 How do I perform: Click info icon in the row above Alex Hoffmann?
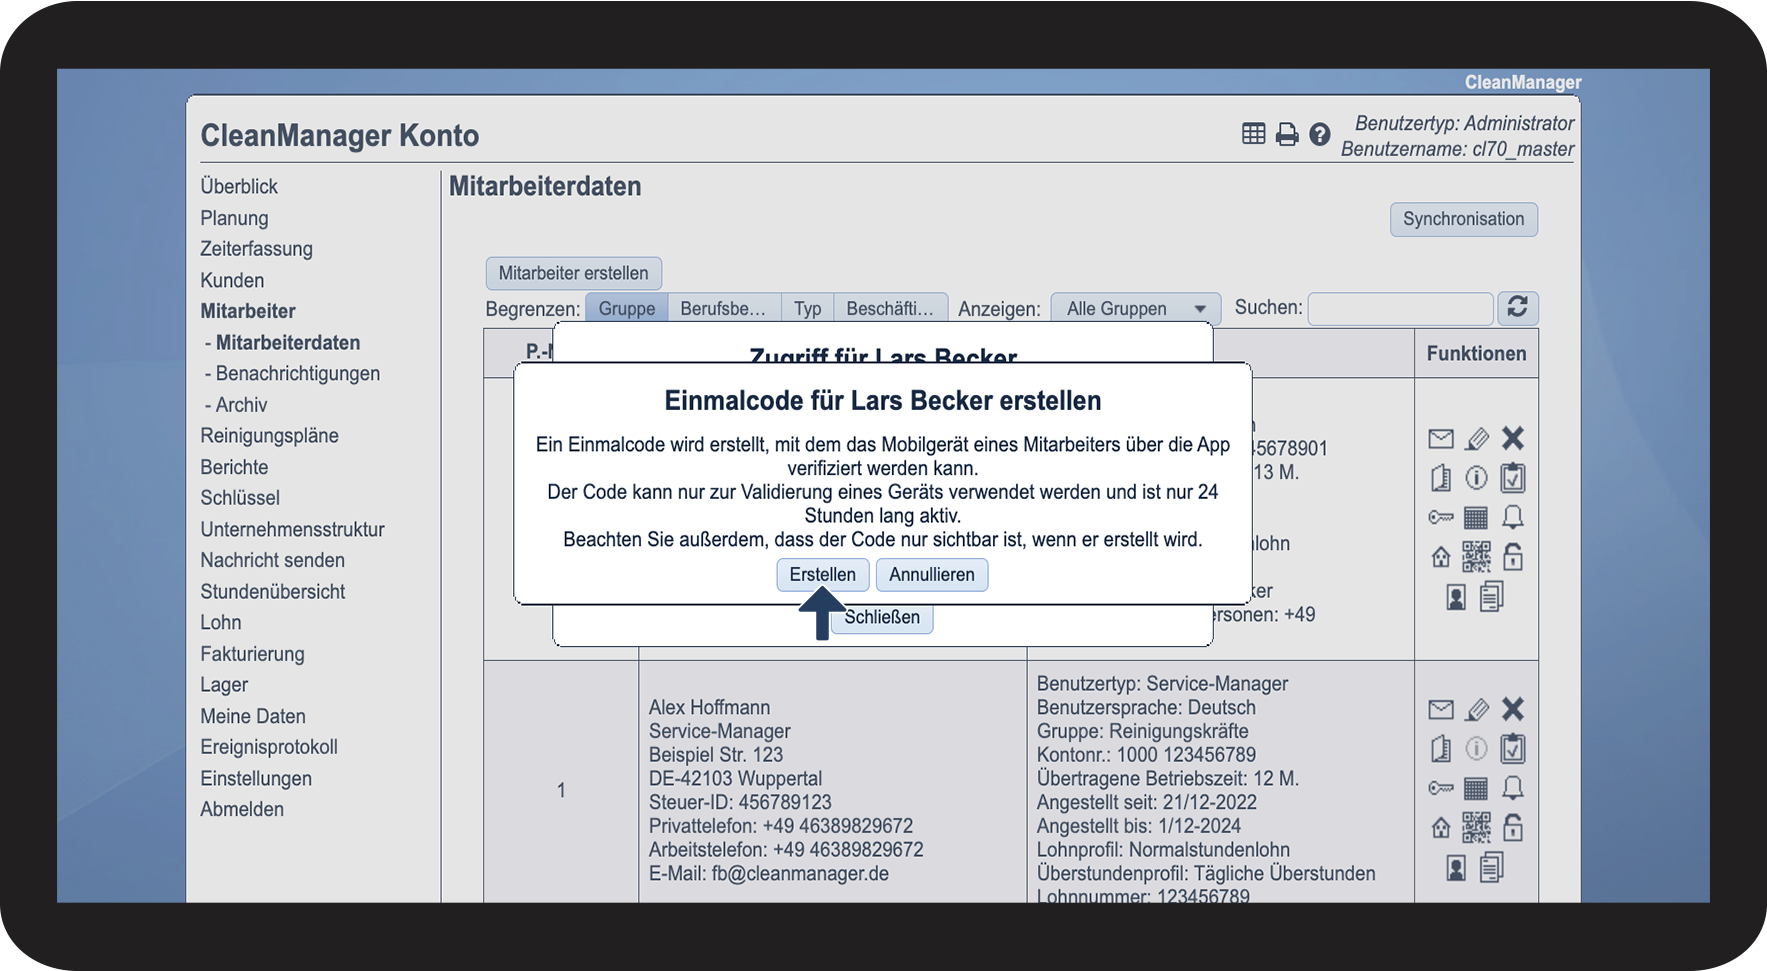(x=1477, y=478)
